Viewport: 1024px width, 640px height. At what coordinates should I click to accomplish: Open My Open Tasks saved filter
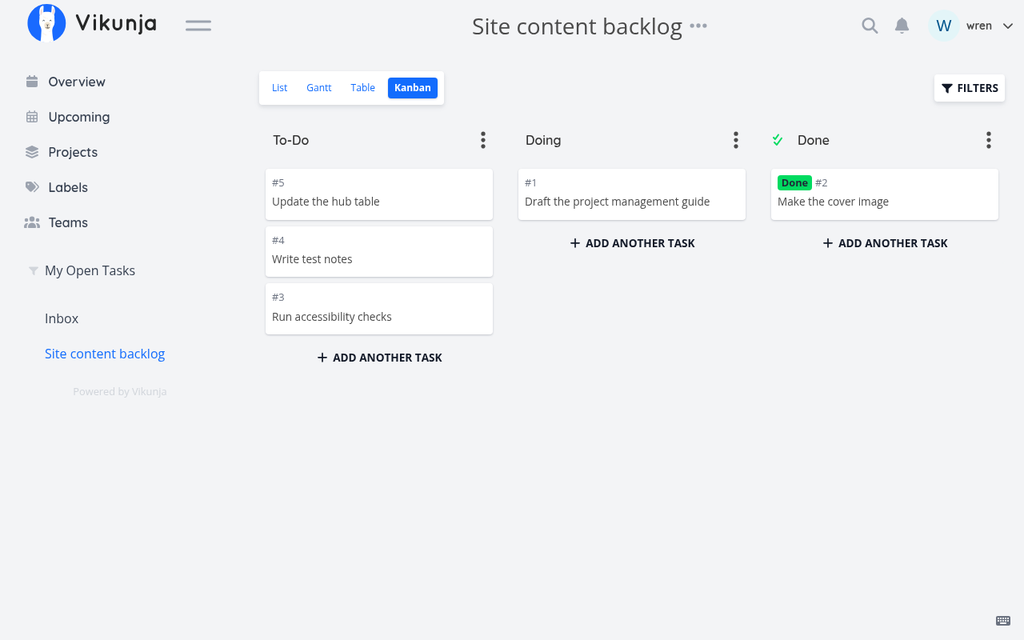(89, 270)
